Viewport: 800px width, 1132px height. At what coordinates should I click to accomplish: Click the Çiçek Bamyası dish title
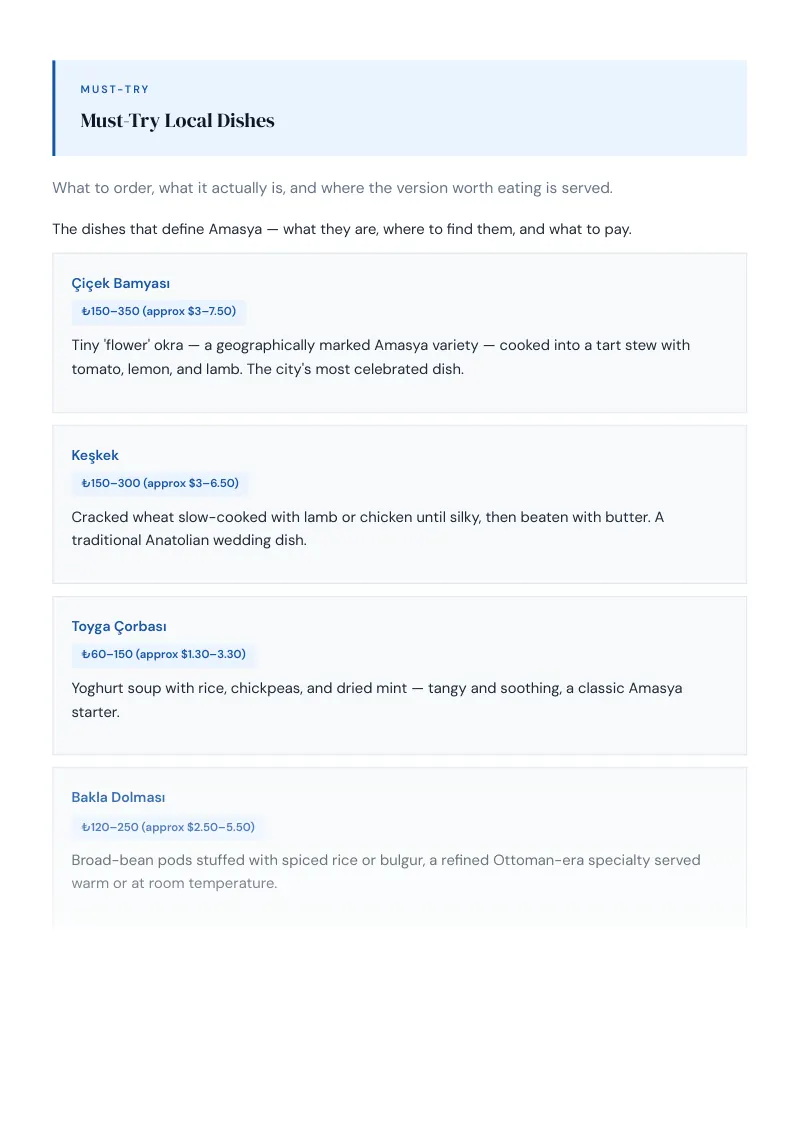click(x=121, y=284)
